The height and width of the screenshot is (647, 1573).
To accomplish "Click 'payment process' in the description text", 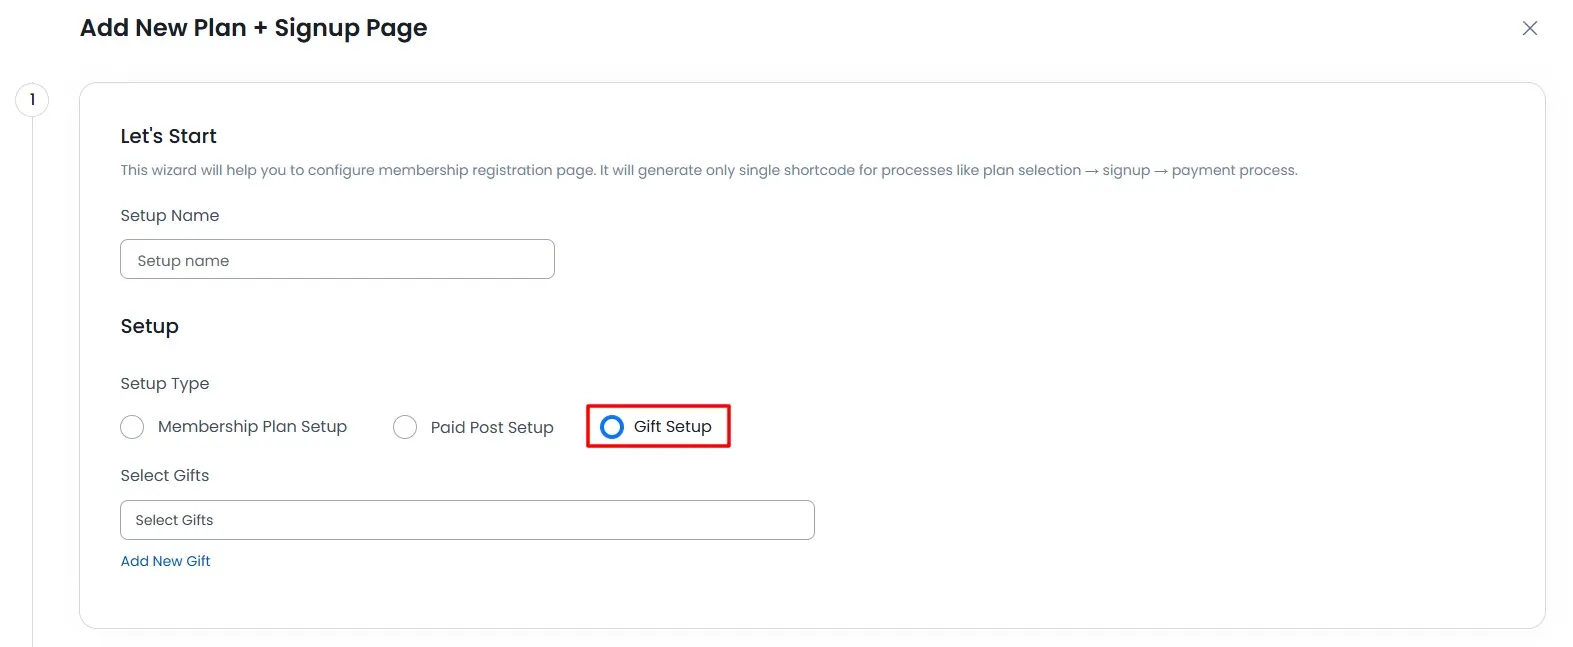I will [x=1233, y=170].
